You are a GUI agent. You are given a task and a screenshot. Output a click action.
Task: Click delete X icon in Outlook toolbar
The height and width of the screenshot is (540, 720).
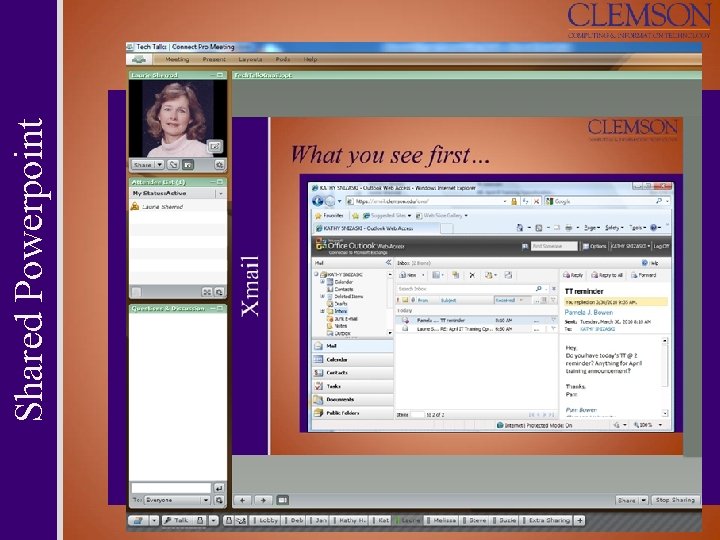pos(472,275)
